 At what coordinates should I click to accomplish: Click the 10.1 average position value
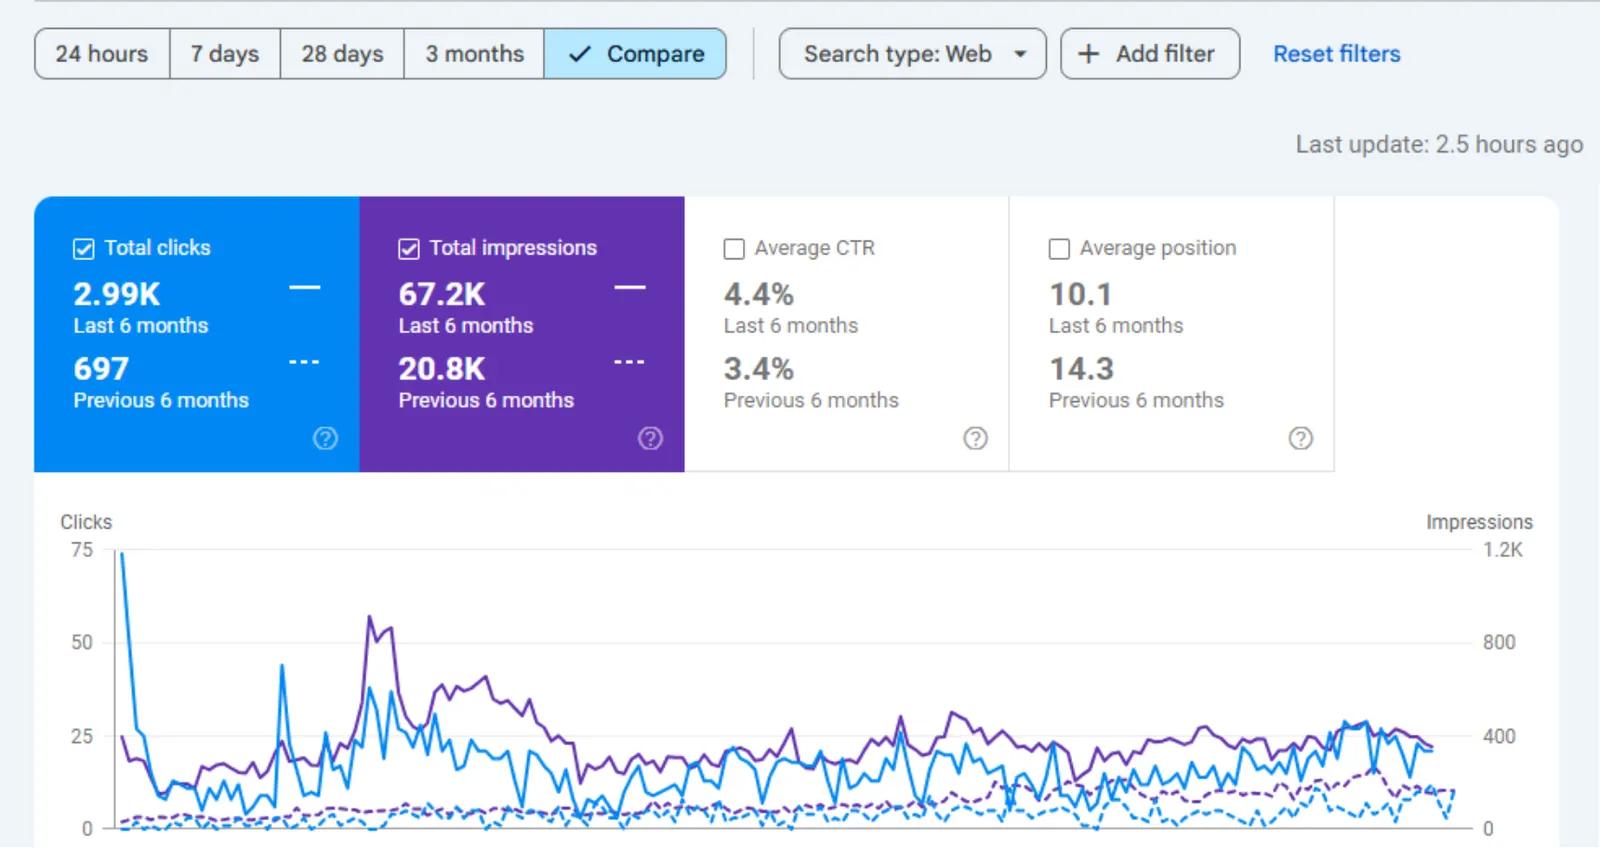1080,294
